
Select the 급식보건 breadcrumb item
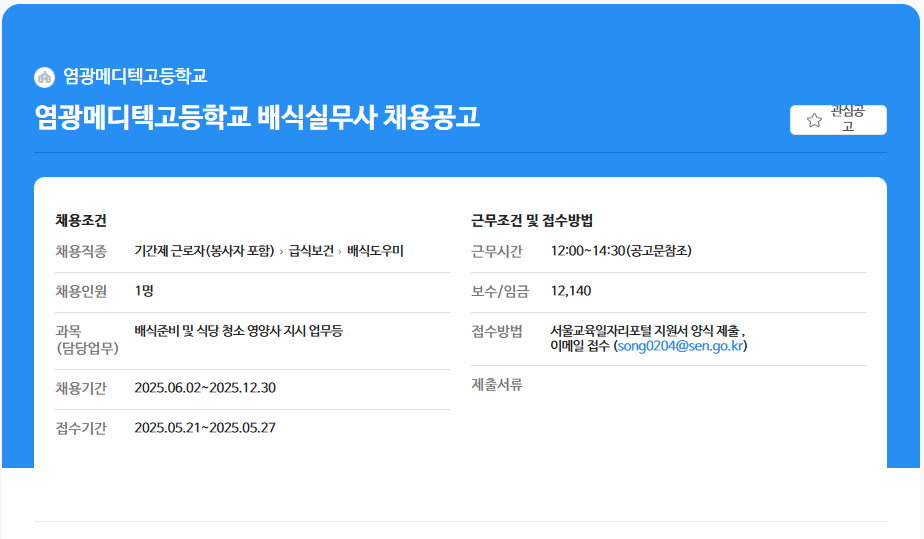pos(311,251)
